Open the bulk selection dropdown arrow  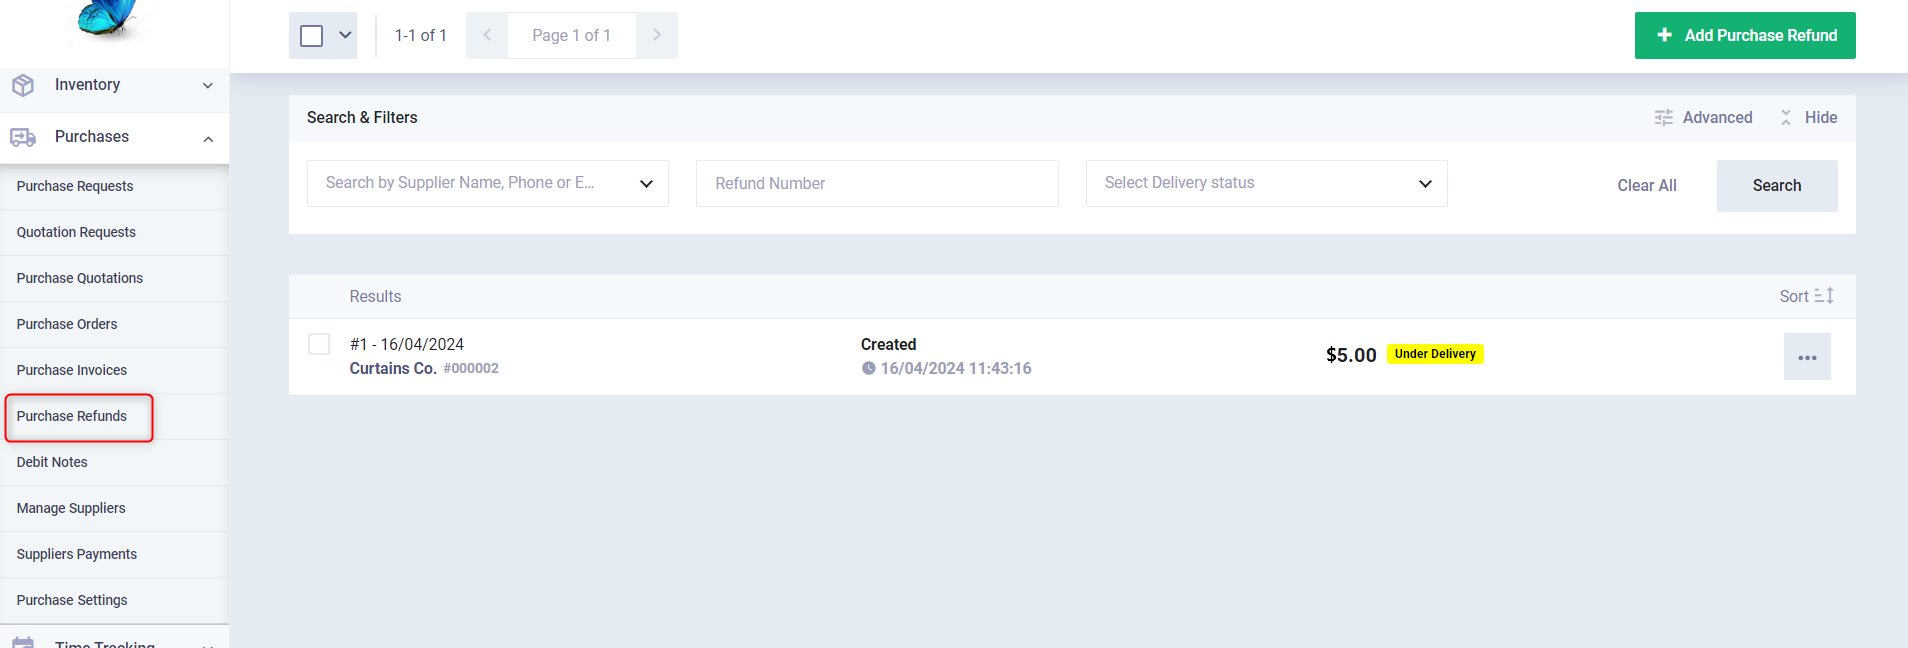pos(345,35)
